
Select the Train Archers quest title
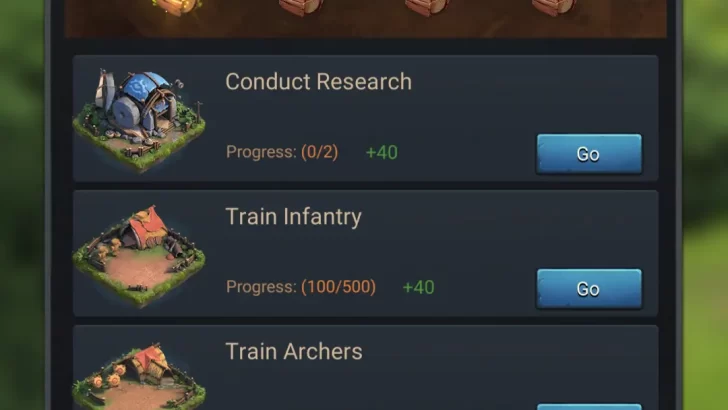pos(294,351)
